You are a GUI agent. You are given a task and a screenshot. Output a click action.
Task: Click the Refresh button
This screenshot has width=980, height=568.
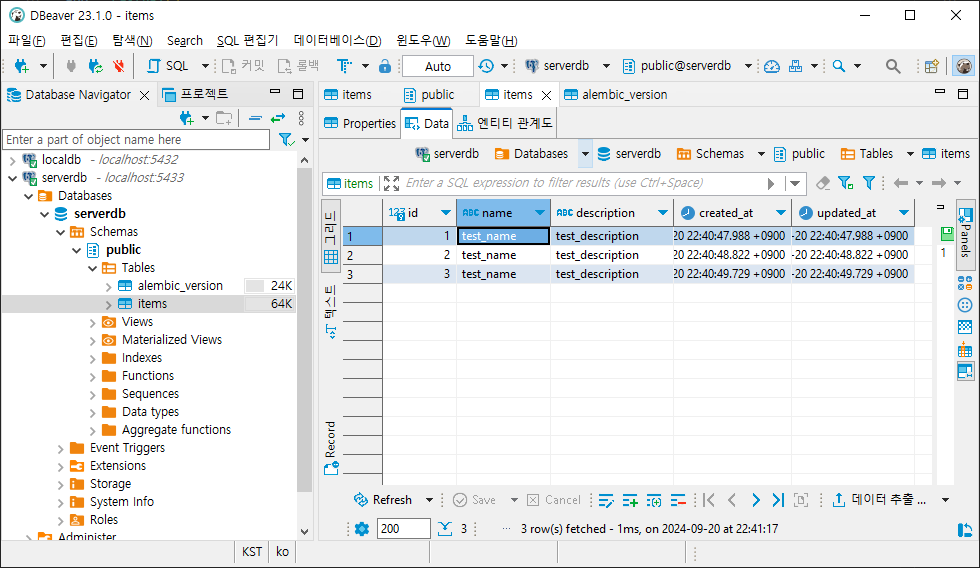click(383, 500)
